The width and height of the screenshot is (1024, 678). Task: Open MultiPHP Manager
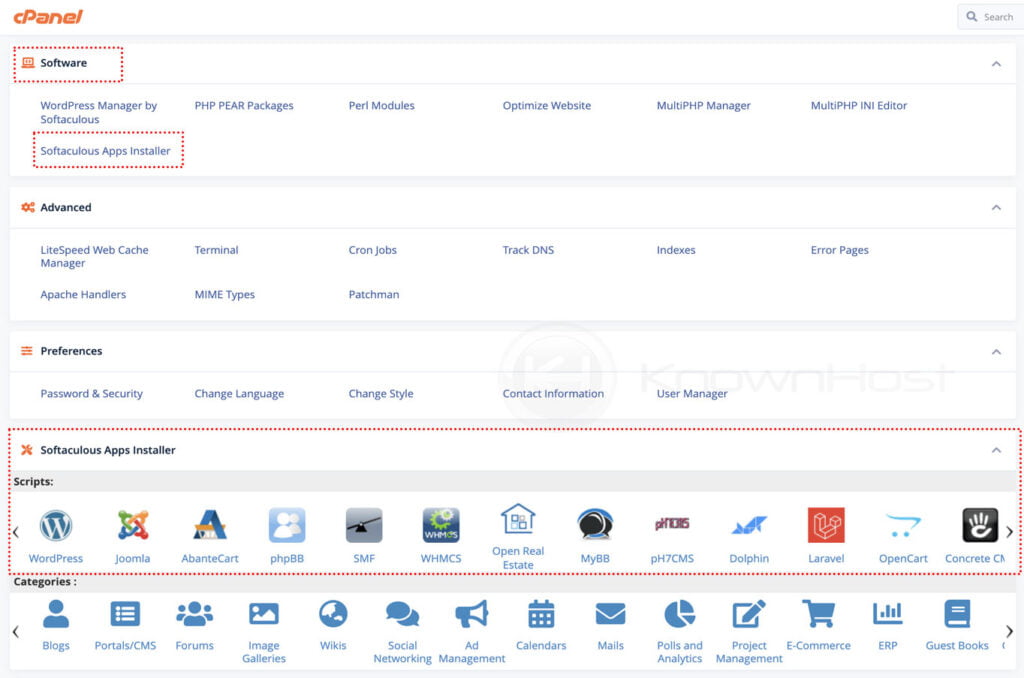click(703, 105)
